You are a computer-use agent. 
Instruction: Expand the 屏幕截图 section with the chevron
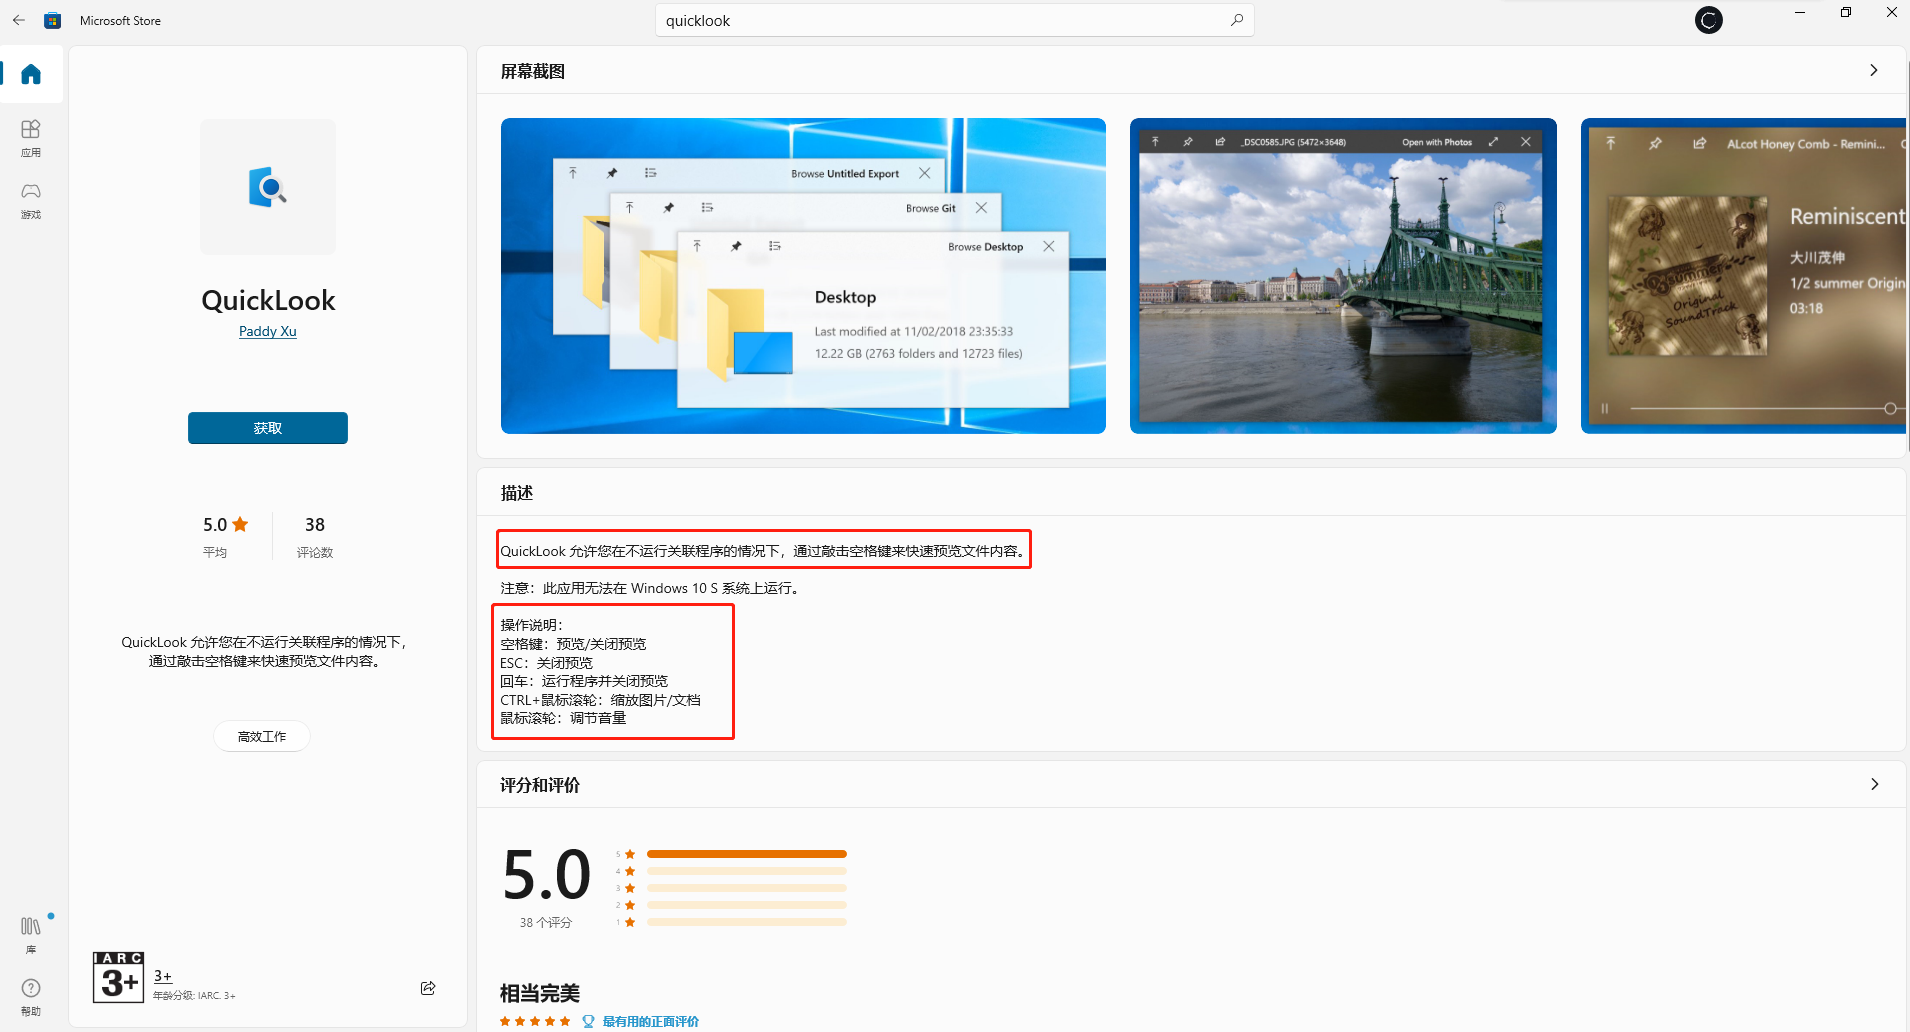(1874, 70)
